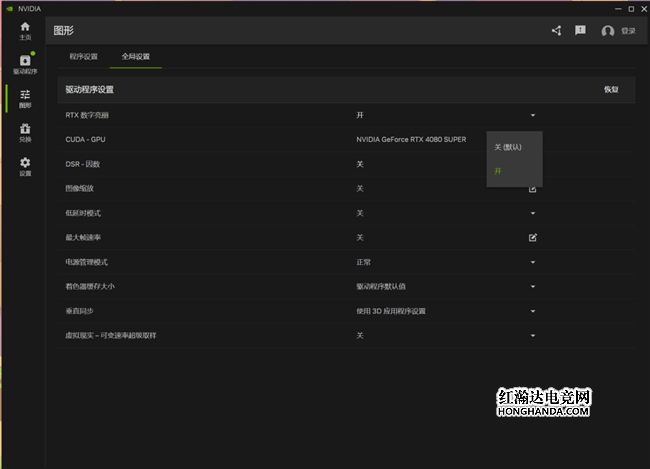
Task: Open the 兑换 redeem gift icon
Action: click(25, 132)
